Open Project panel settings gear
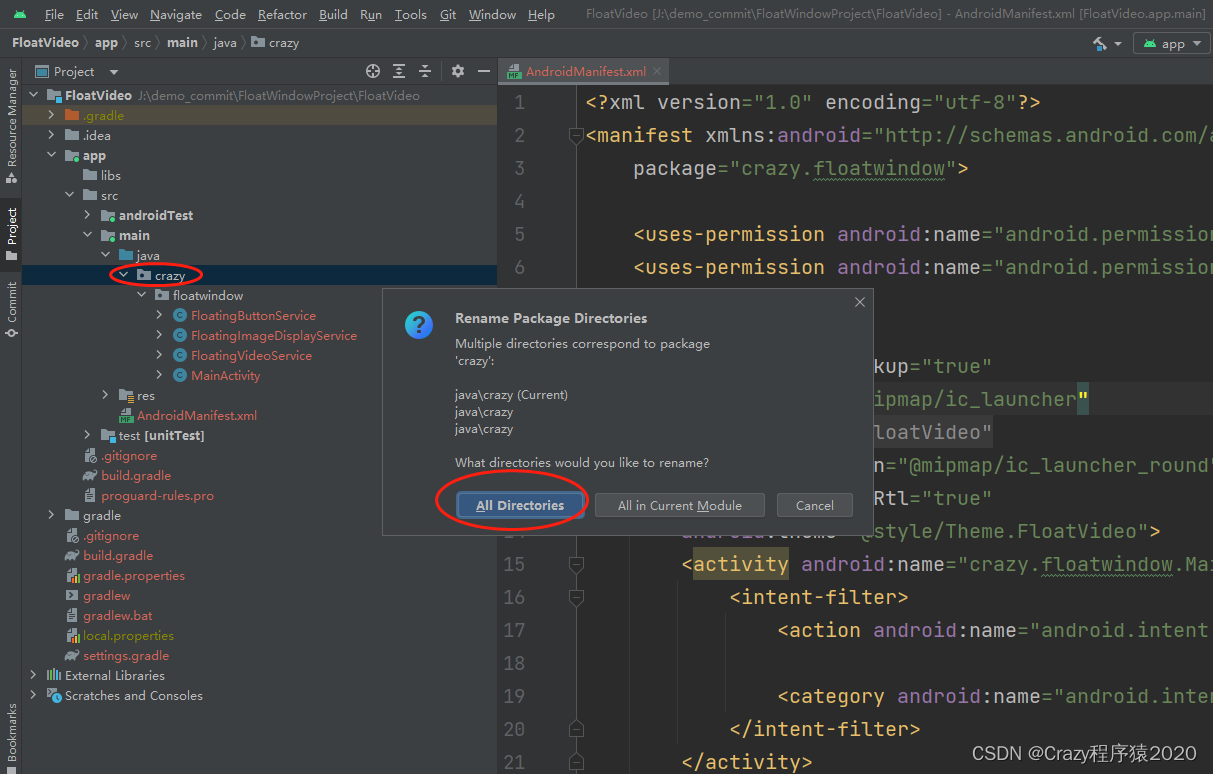The width and height of the screenshot is (1213, 774). [458, 71]
